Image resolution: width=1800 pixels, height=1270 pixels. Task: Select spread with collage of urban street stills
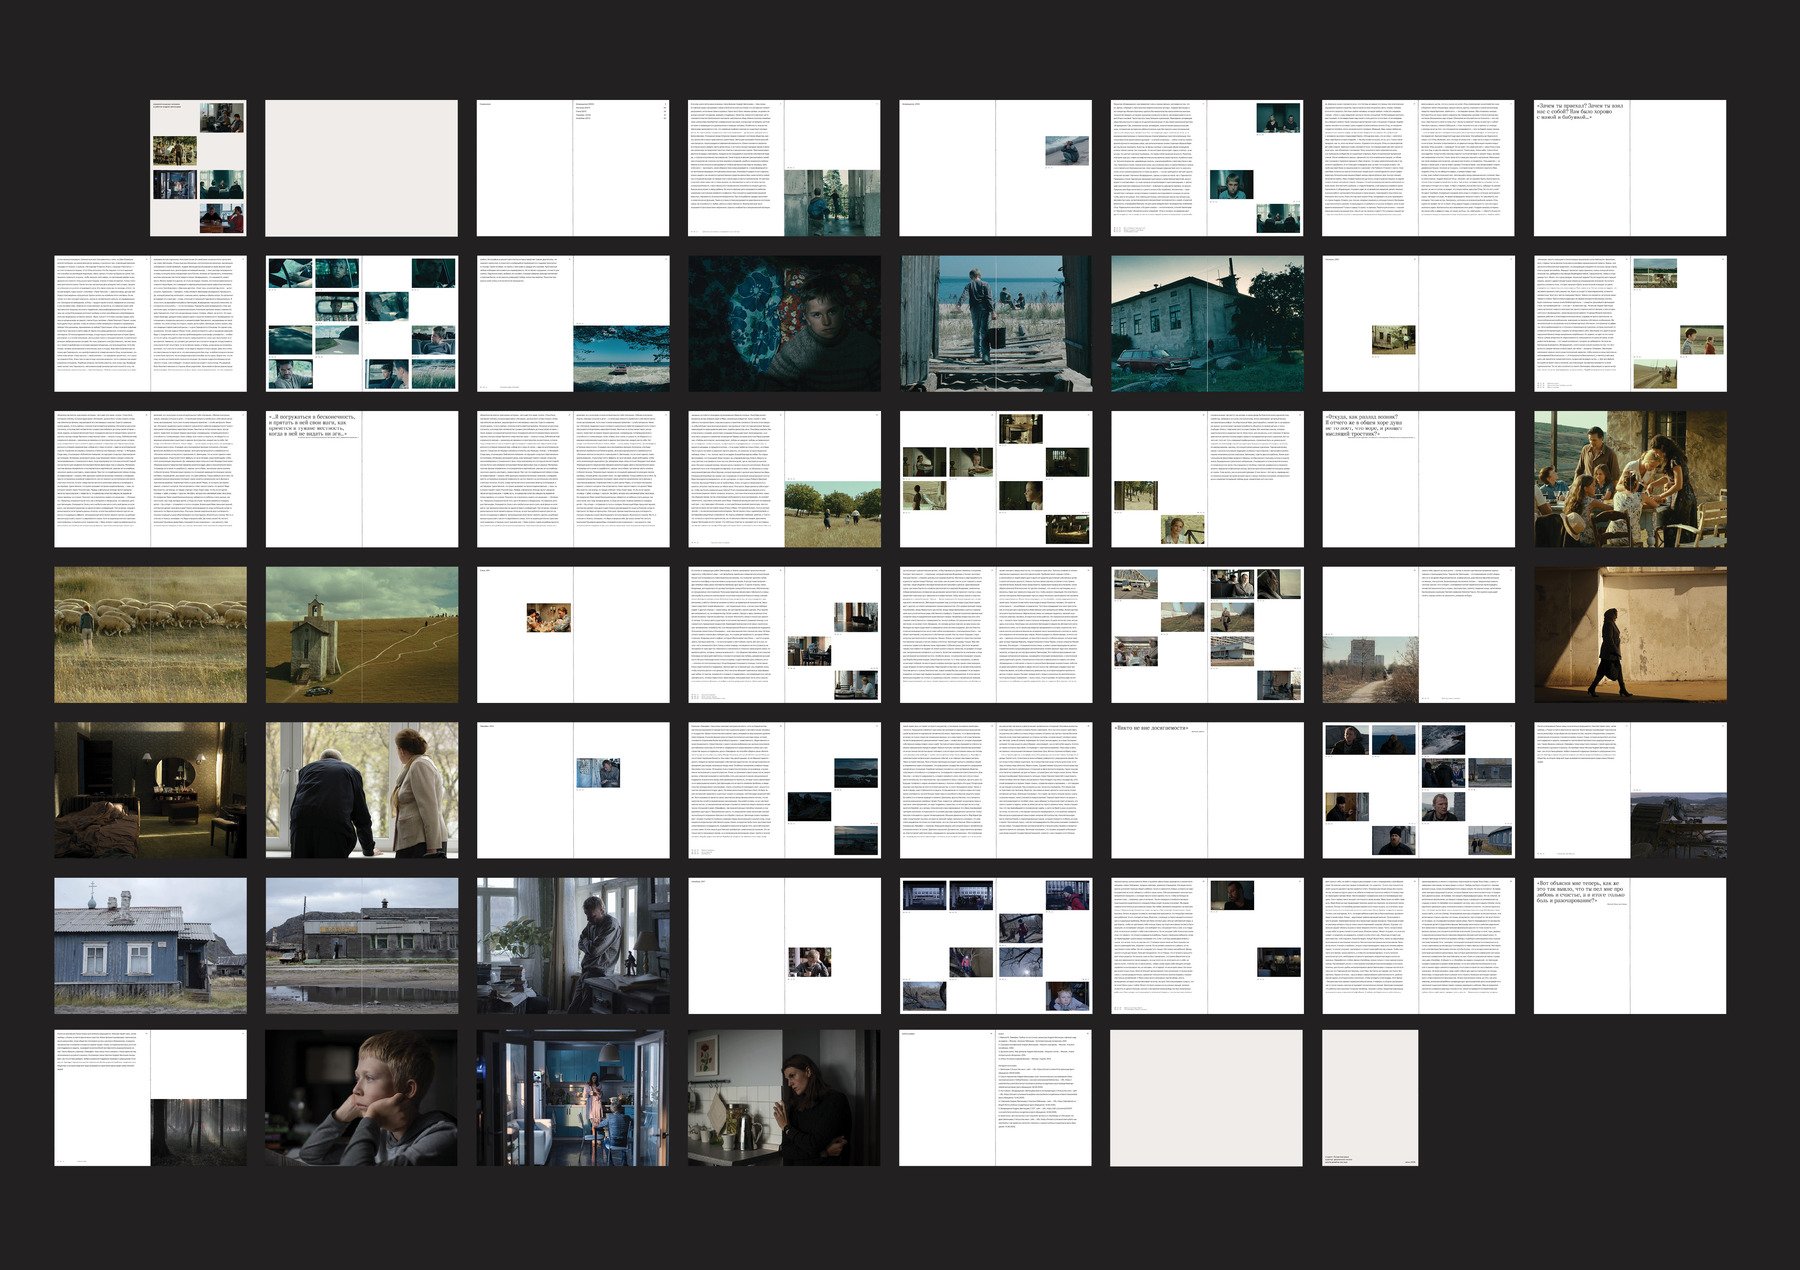[x=1207, y=635]
